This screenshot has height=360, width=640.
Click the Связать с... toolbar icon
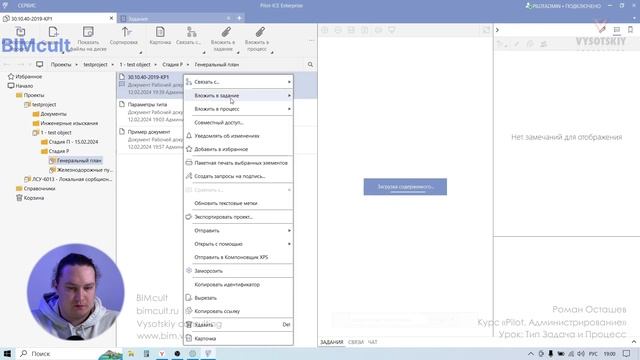(x=191, y=32)
